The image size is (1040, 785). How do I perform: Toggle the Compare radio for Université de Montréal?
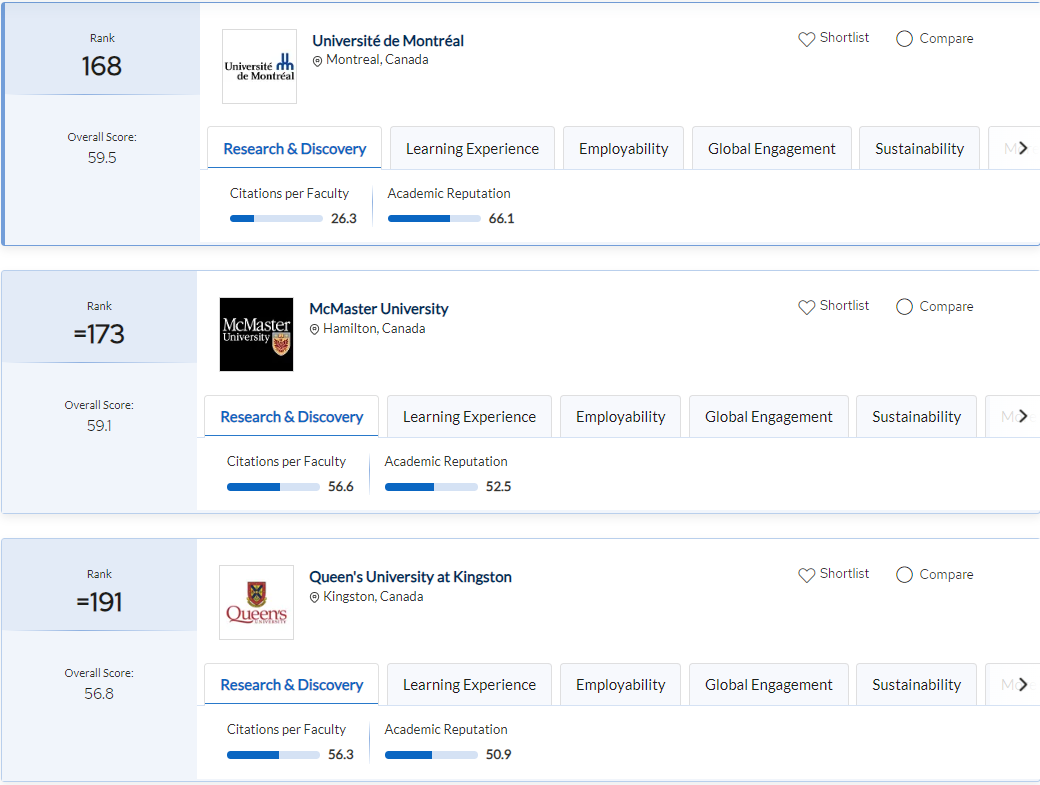pyautogui.click(x=905, y=39)
